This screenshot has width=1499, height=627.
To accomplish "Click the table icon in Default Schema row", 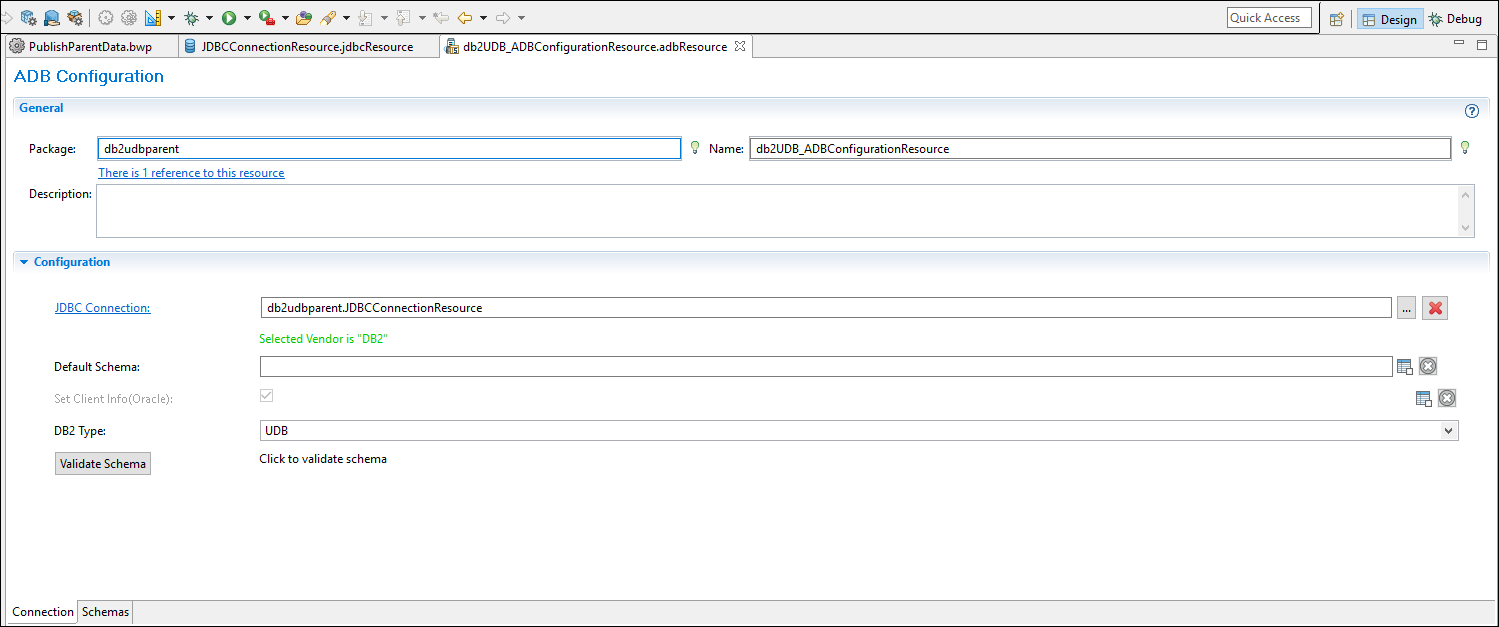I will pyautogui.click(x=1405, y=366).
